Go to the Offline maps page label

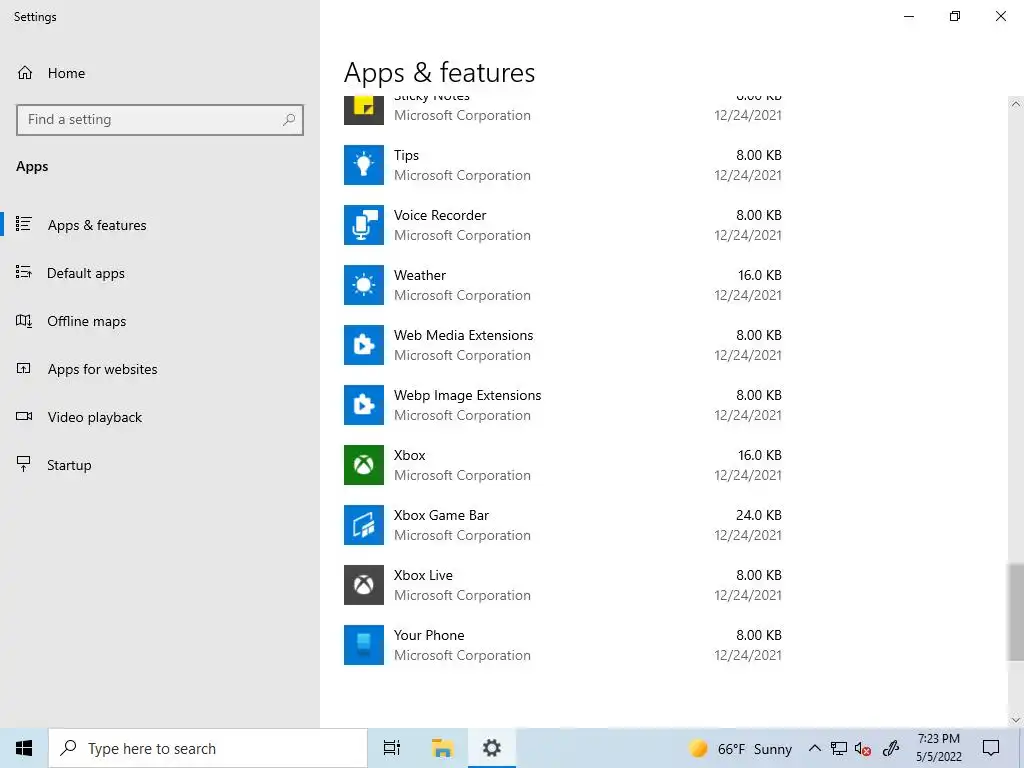click(x=86, y=321)
